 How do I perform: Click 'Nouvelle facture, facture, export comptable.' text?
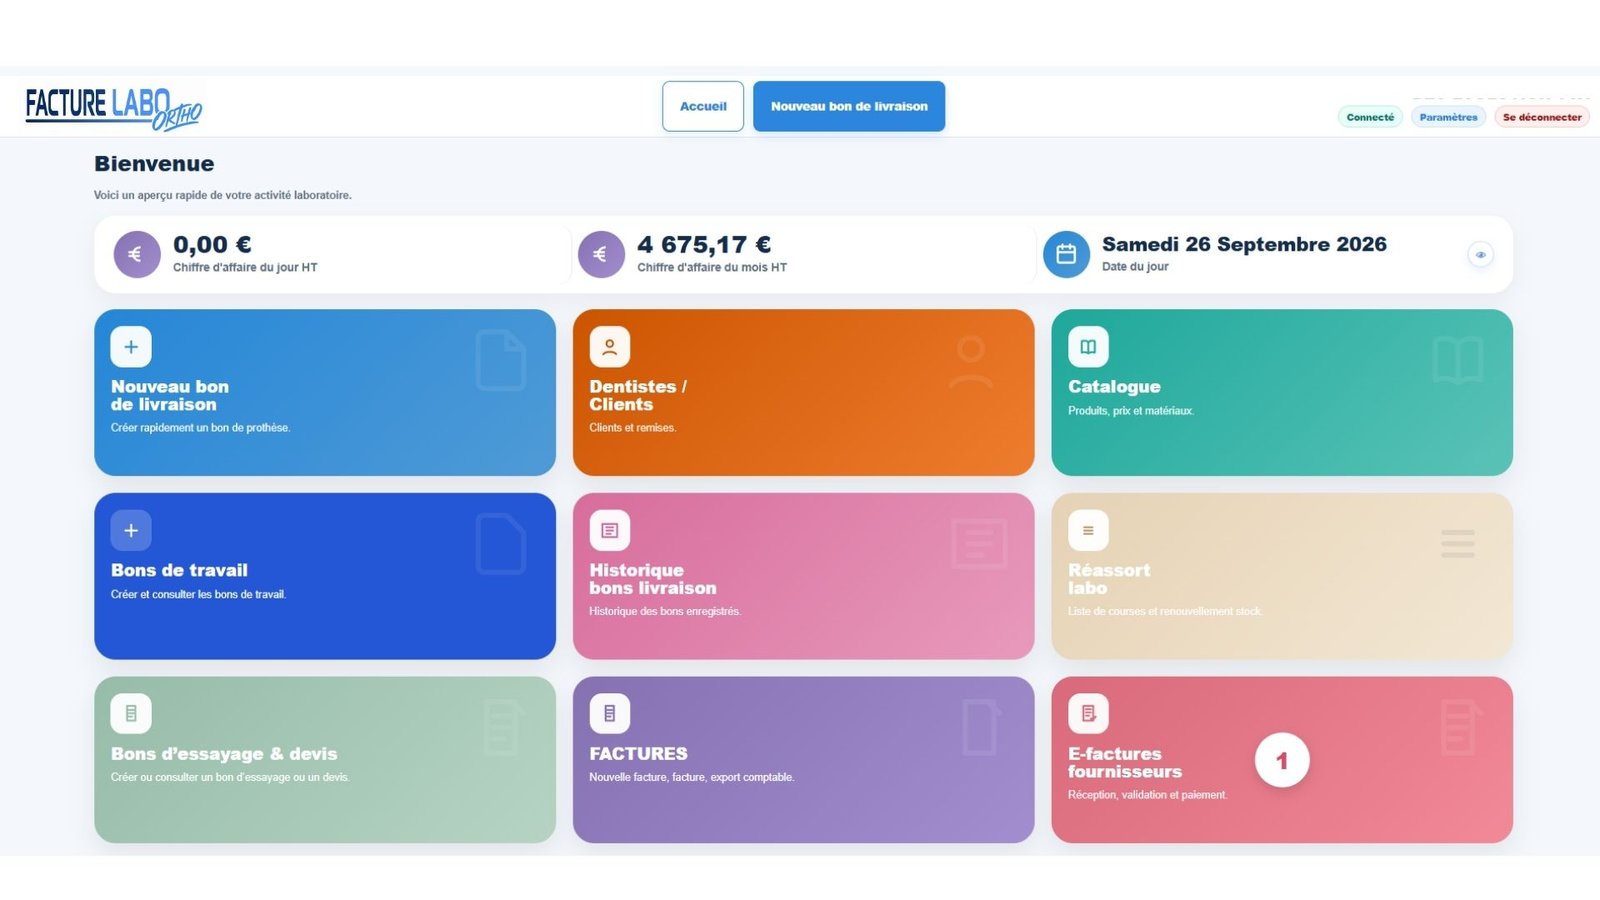[x=692, y=777]
